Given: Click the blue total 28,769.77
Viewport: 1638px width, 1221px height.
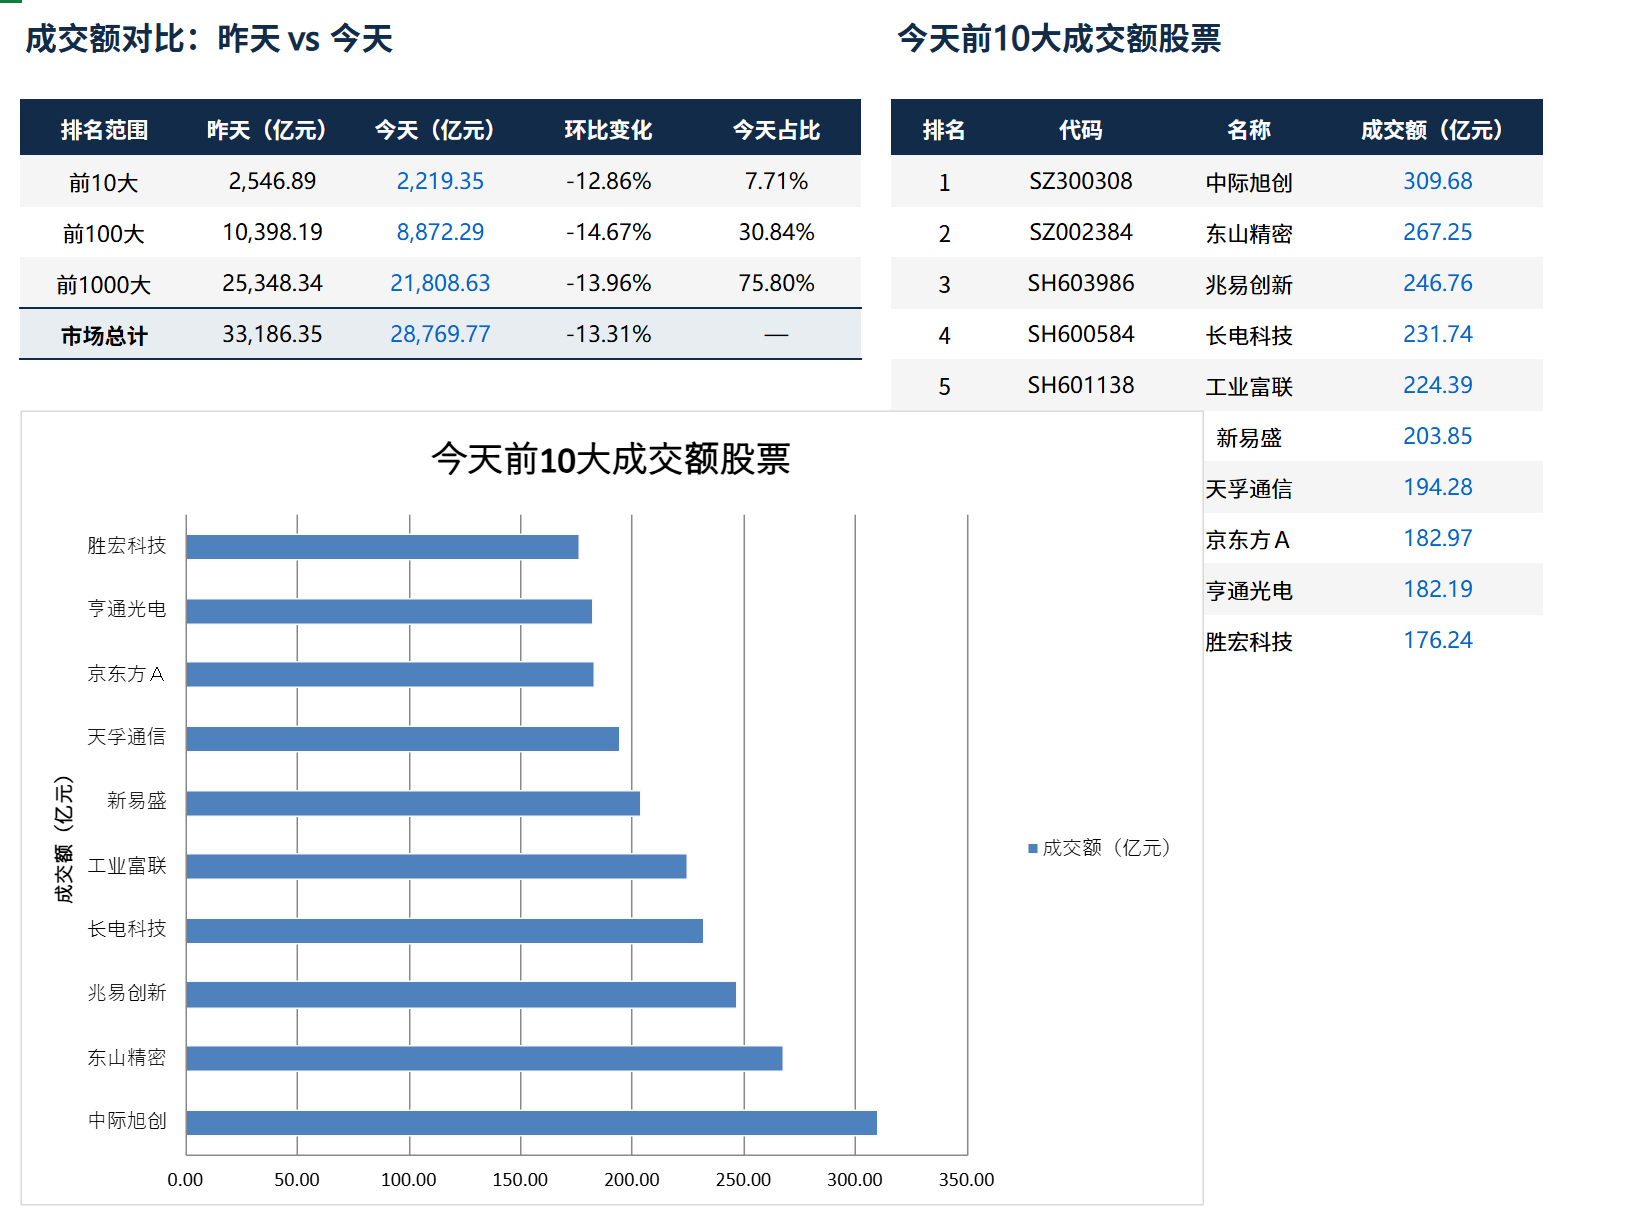Looking at the screenshot, I should [440, 334].
